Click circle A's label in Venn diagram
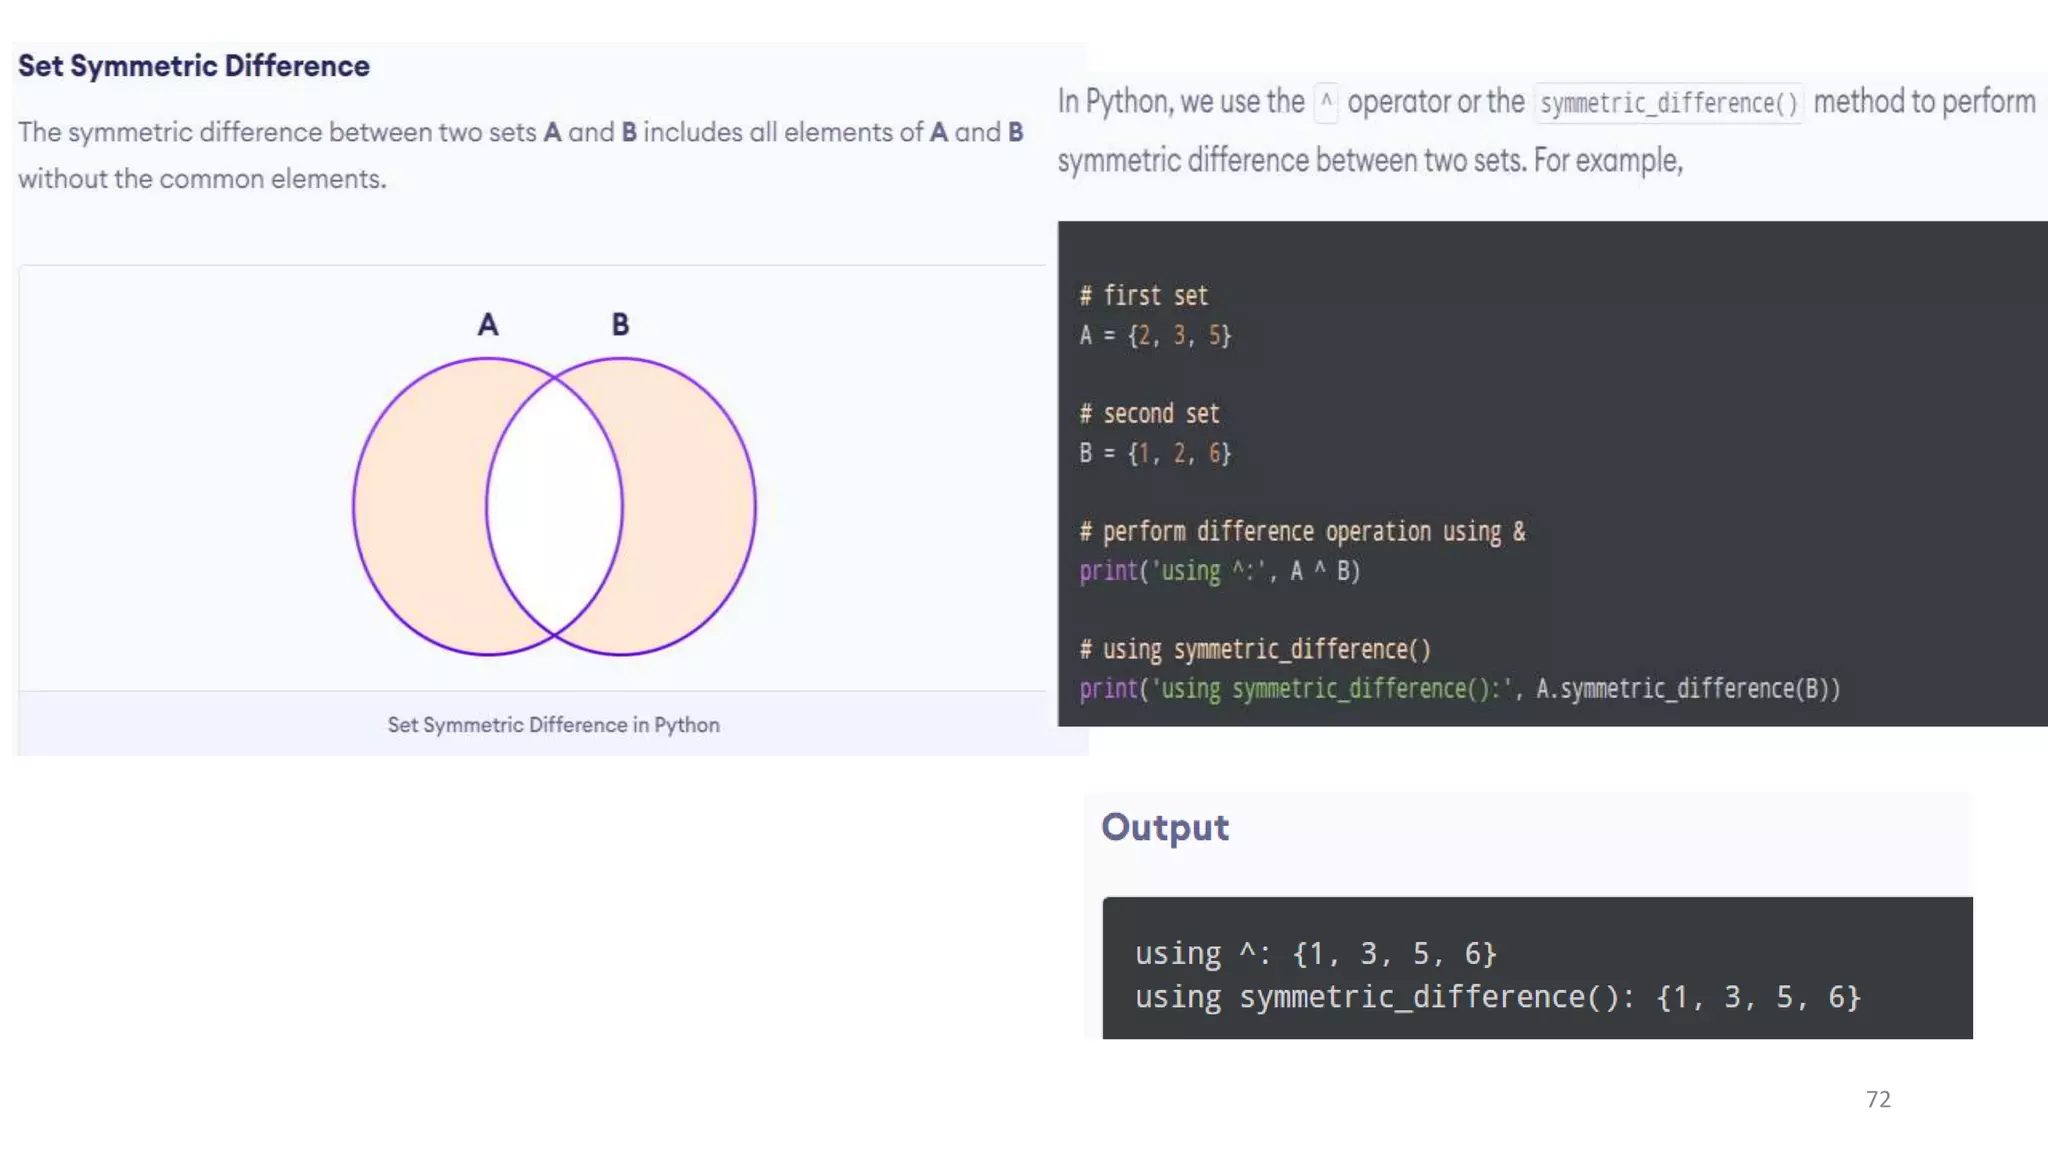 487,324
